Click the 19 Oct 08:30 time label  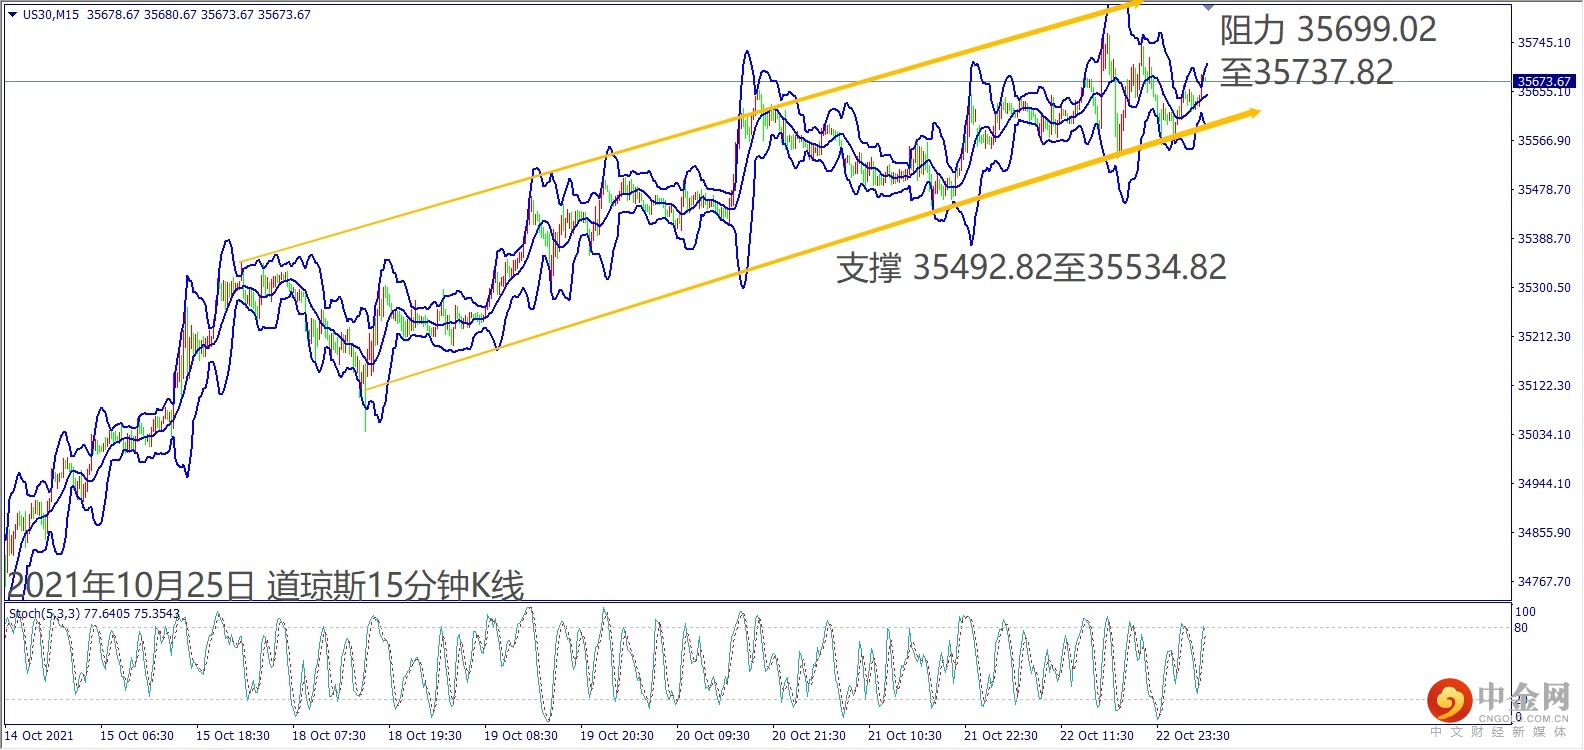pos(521,736)
